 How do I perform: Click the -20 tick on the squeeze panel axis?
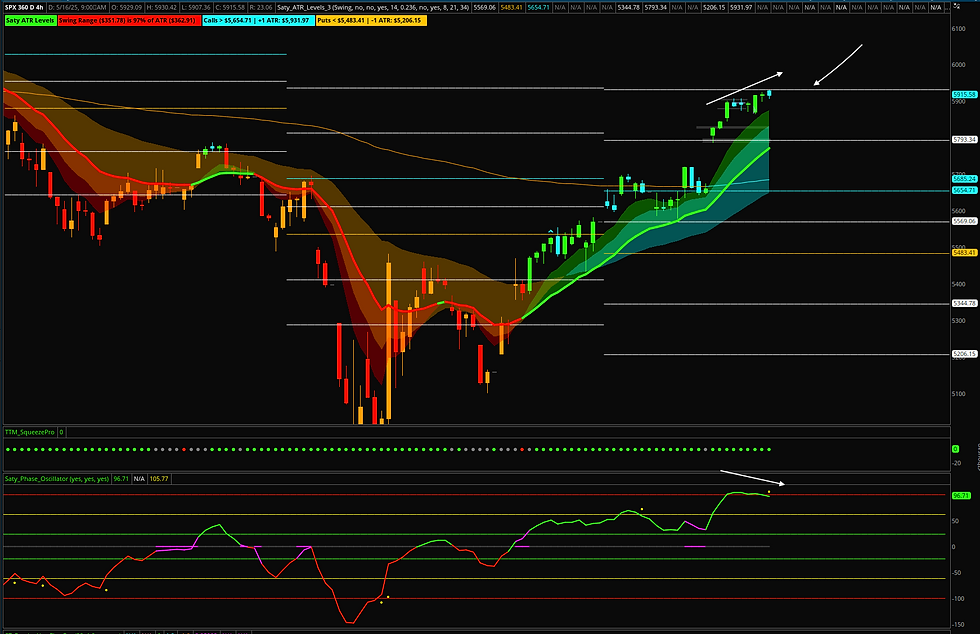pyautogui.click(x=957, y=463)
